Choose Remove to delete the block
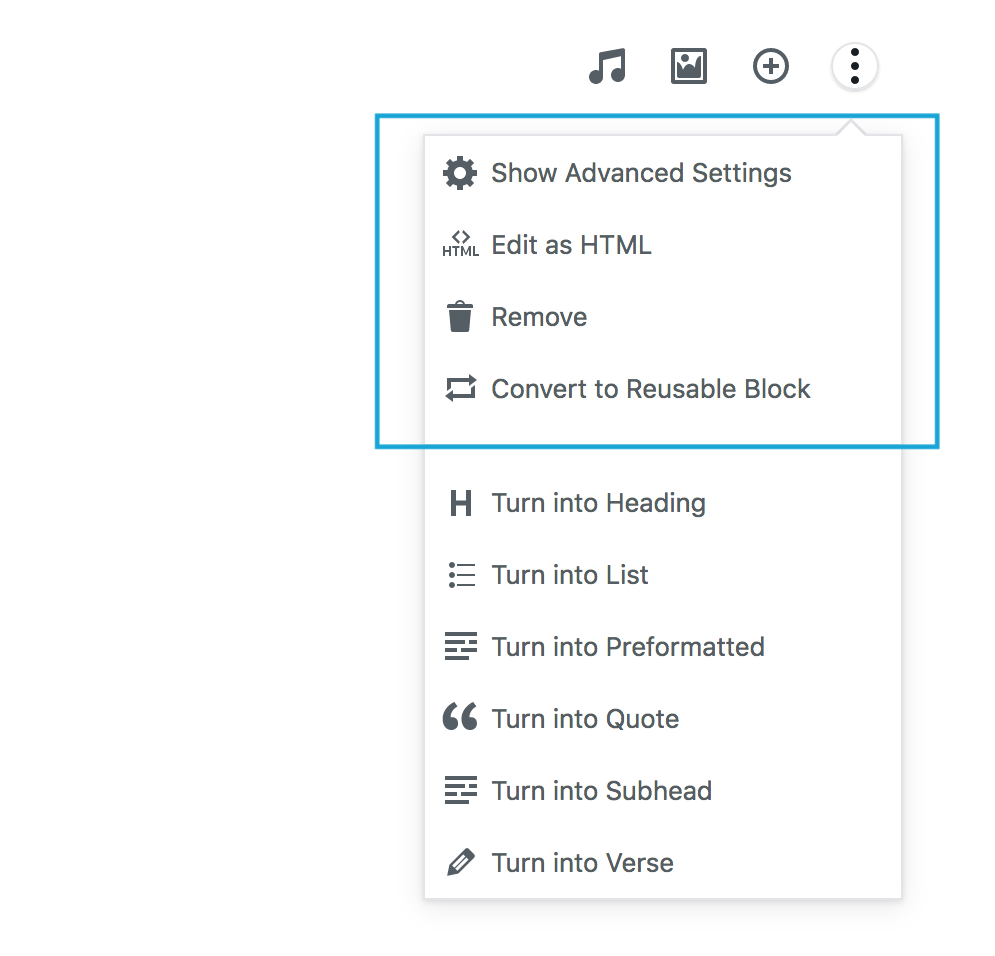Viewport: 995px width, 956px height. pos(539,316)
